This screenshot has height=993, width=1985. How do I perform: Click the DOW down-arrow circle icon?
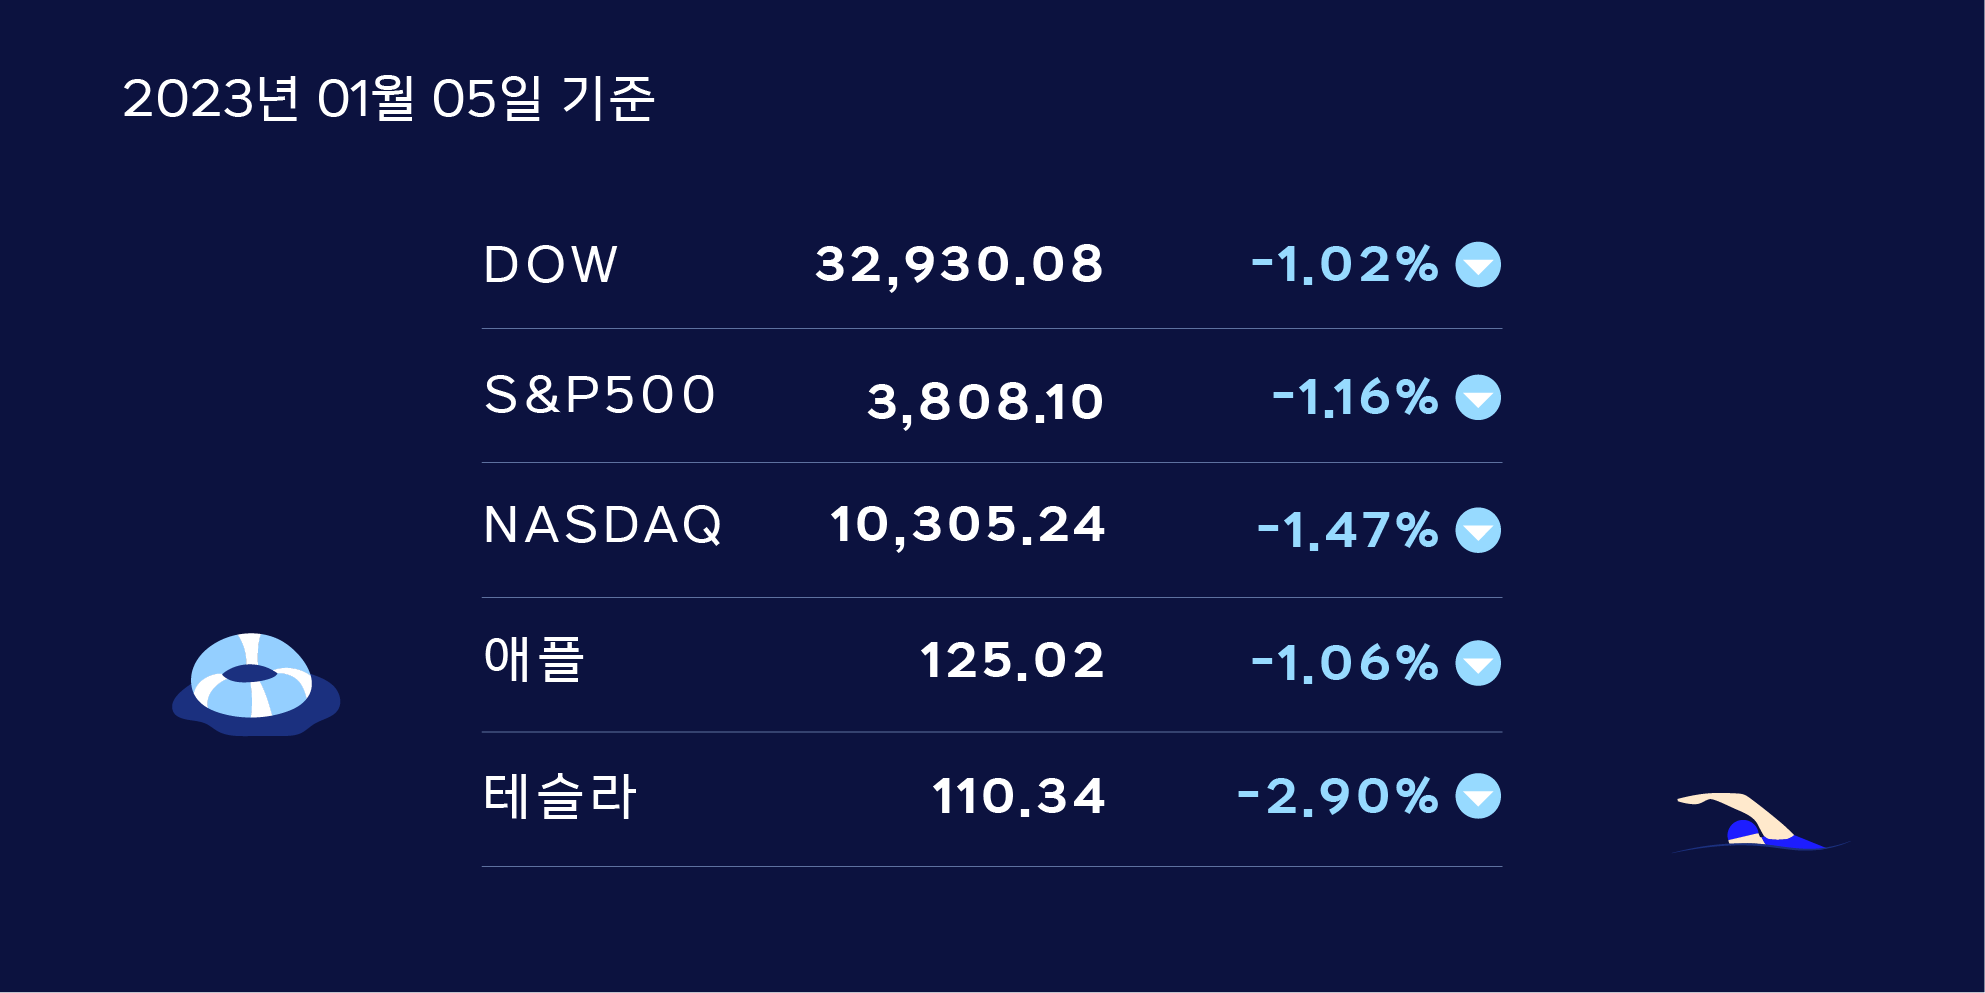1478,265
